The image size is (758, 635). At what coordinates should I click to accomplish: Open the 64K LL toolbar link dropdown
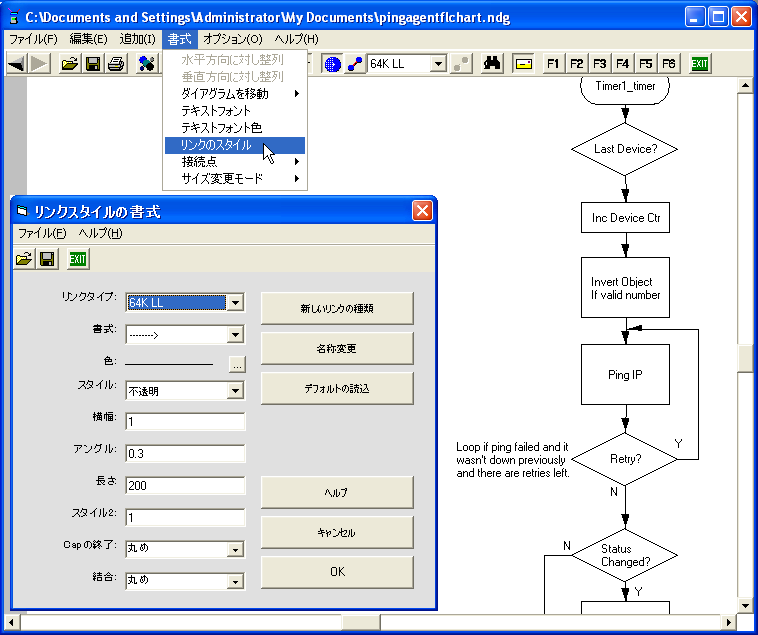[x=438, y=63]
